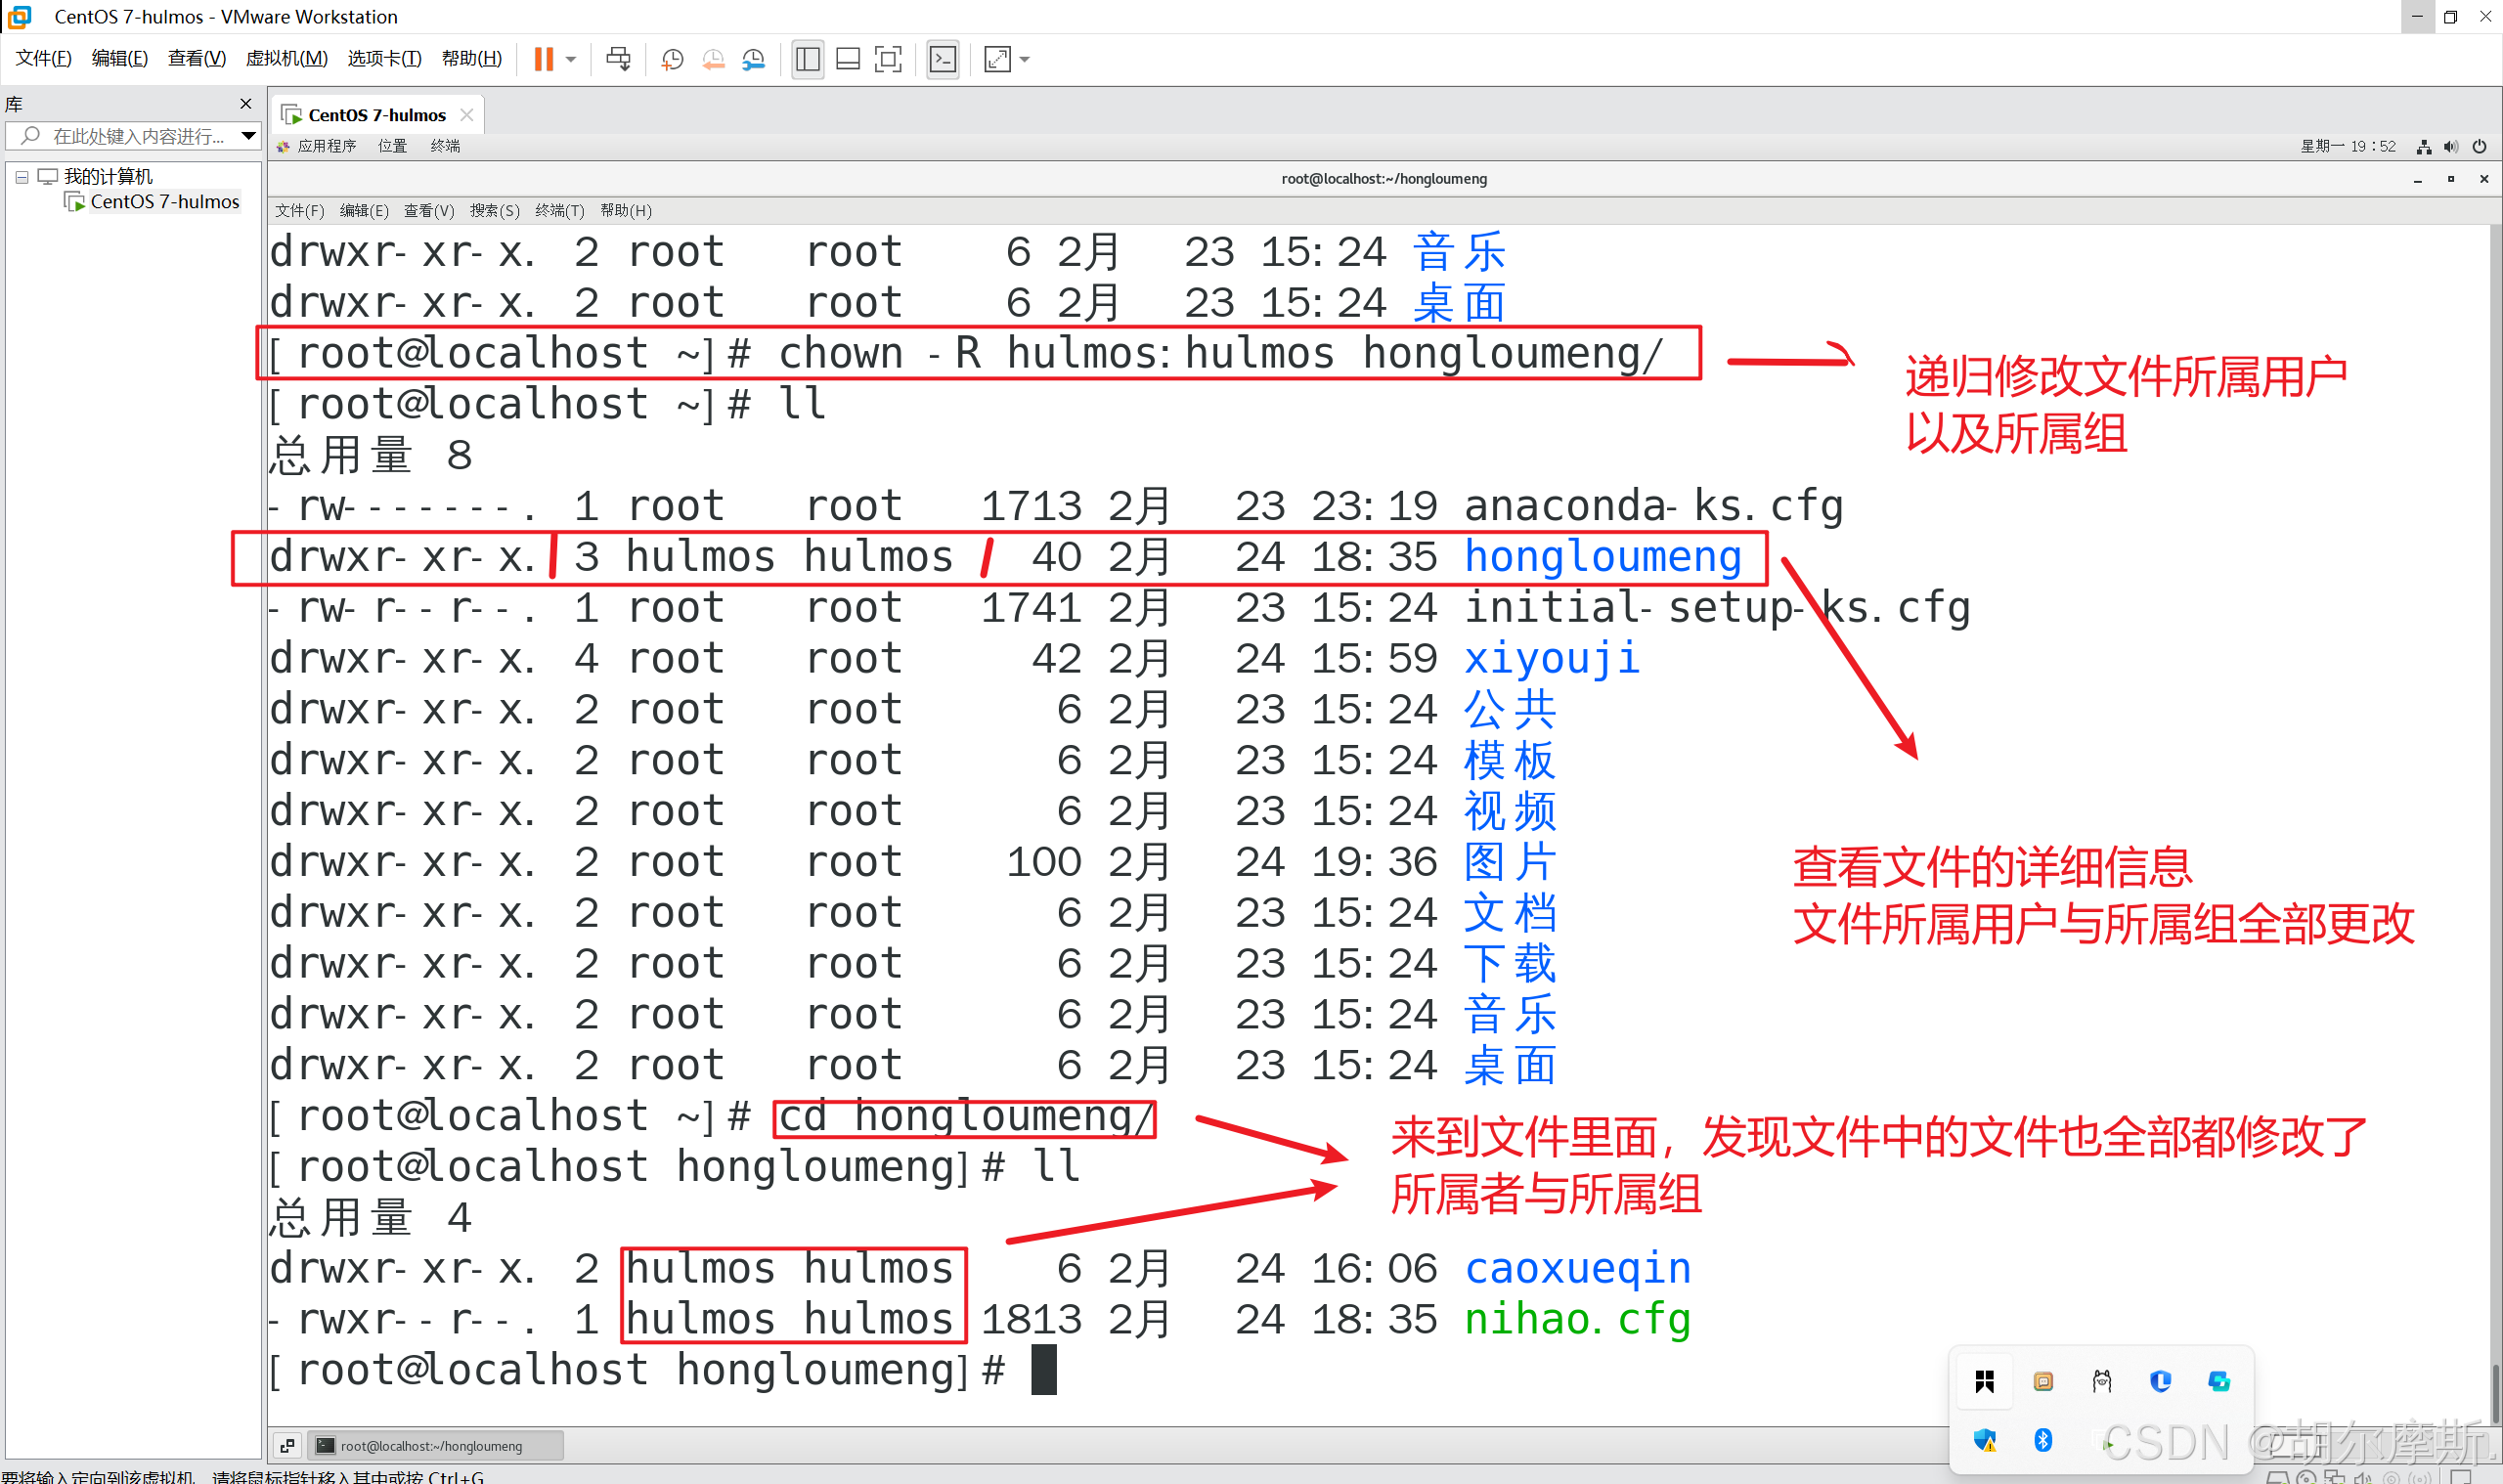Open Bluetooth icon in system tray

[2043, 1439]
